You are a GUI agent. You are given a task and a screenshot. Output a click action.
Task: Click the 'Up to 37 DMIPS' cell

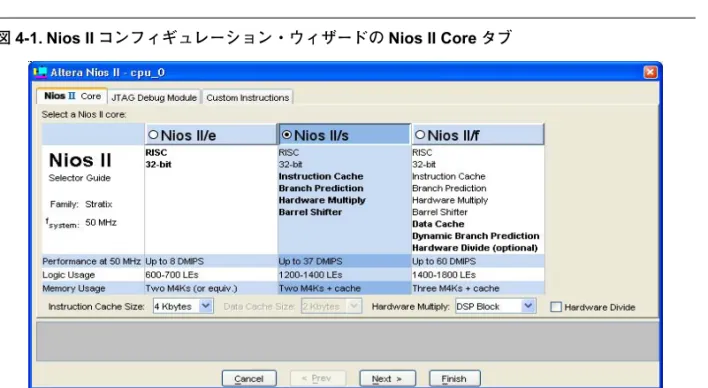(x=344, y=261)
